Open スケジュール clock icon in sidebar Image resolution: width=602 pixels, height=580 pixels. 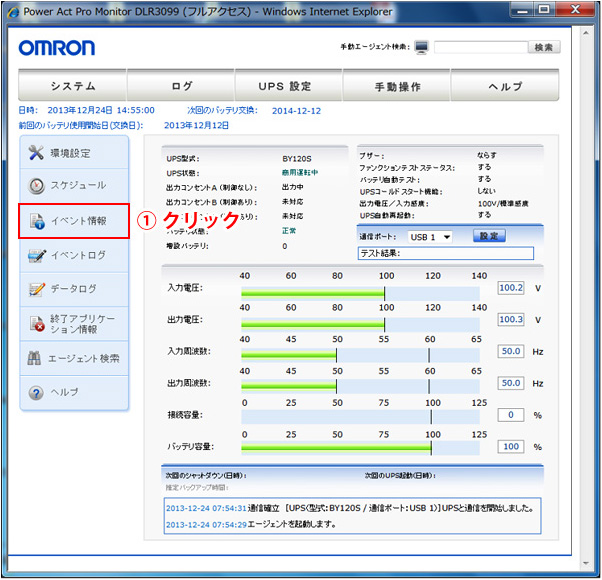[x=36, y=186]
